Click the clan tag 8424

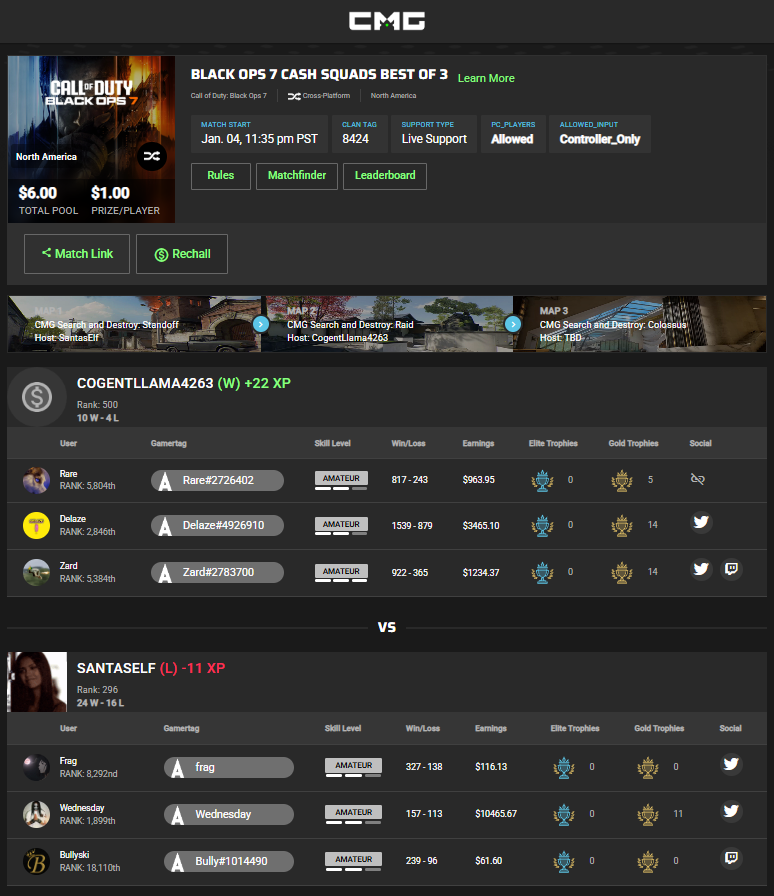tap(356, 139)
